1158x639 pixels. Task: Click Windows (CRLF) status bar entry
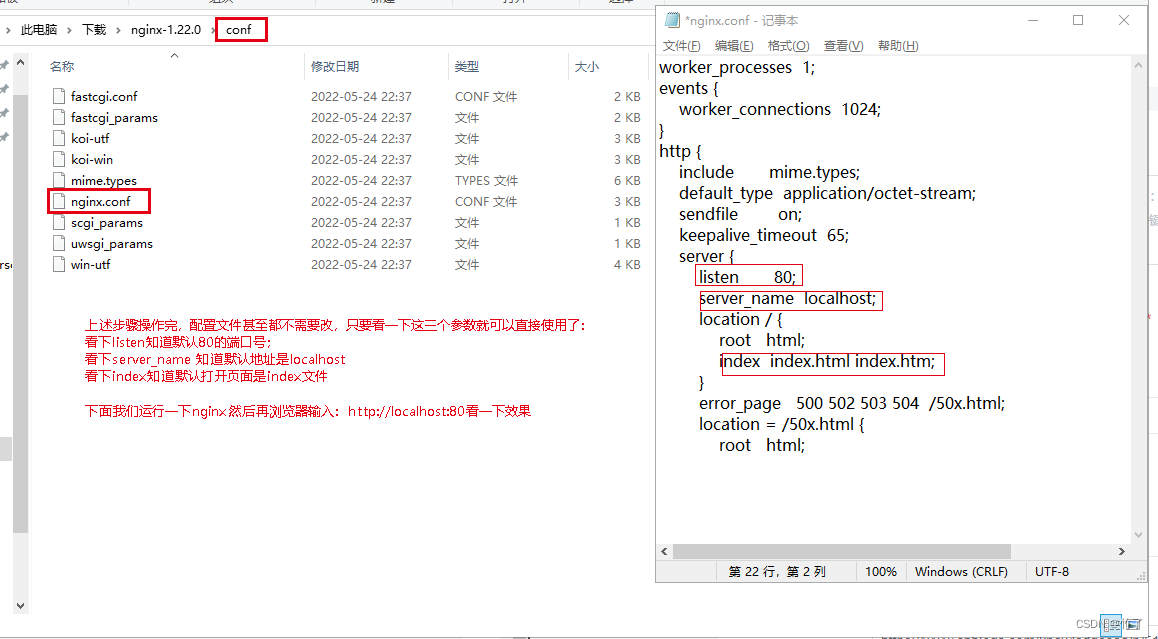[960, 572]
